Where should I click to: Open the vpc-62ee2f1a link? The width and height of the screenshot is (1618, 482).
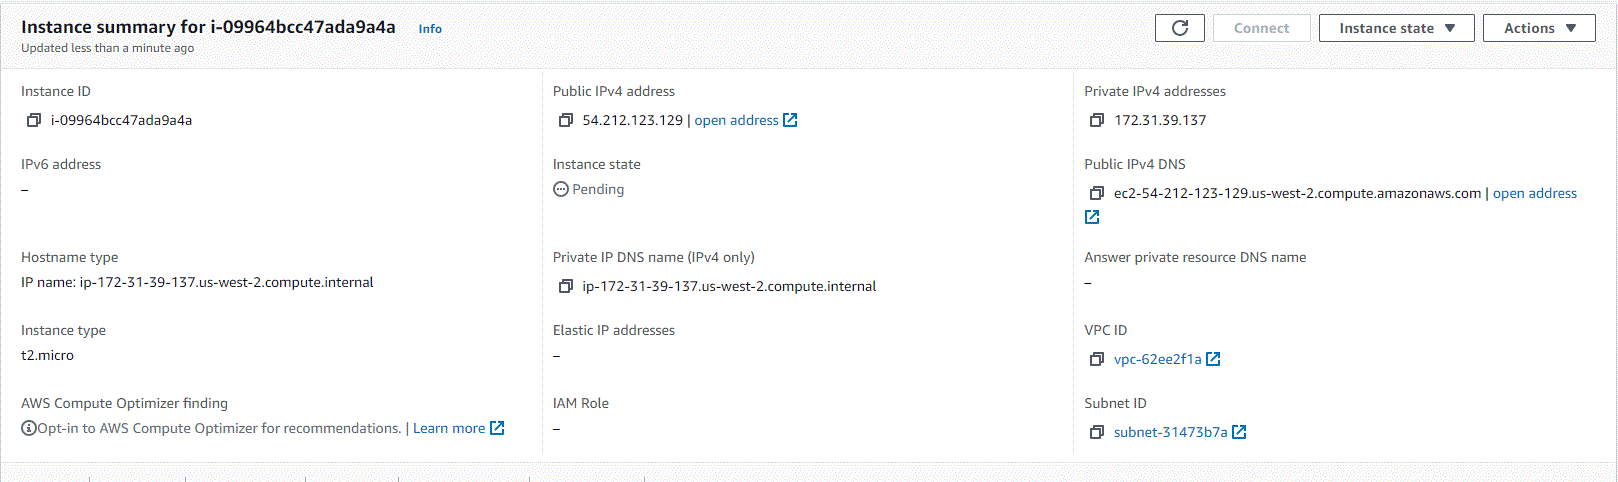tap(1157, 359)
